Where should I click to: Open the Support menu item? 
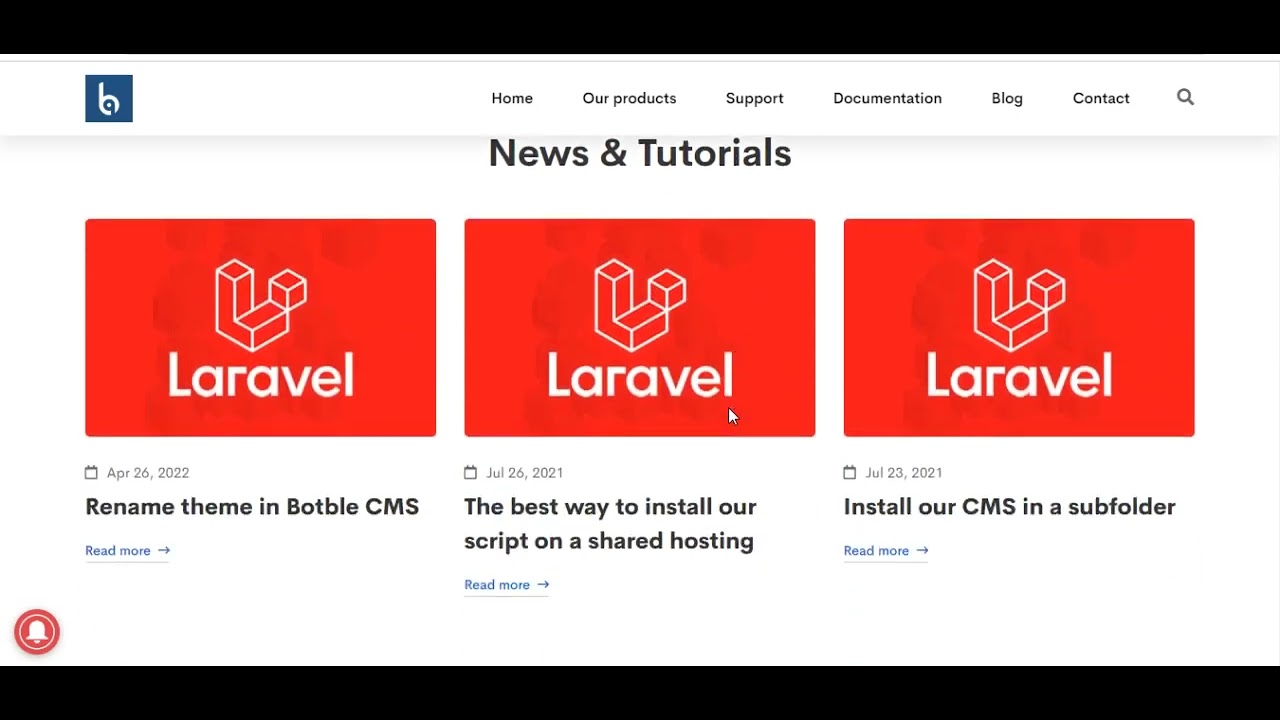click(x=754, y=98)
